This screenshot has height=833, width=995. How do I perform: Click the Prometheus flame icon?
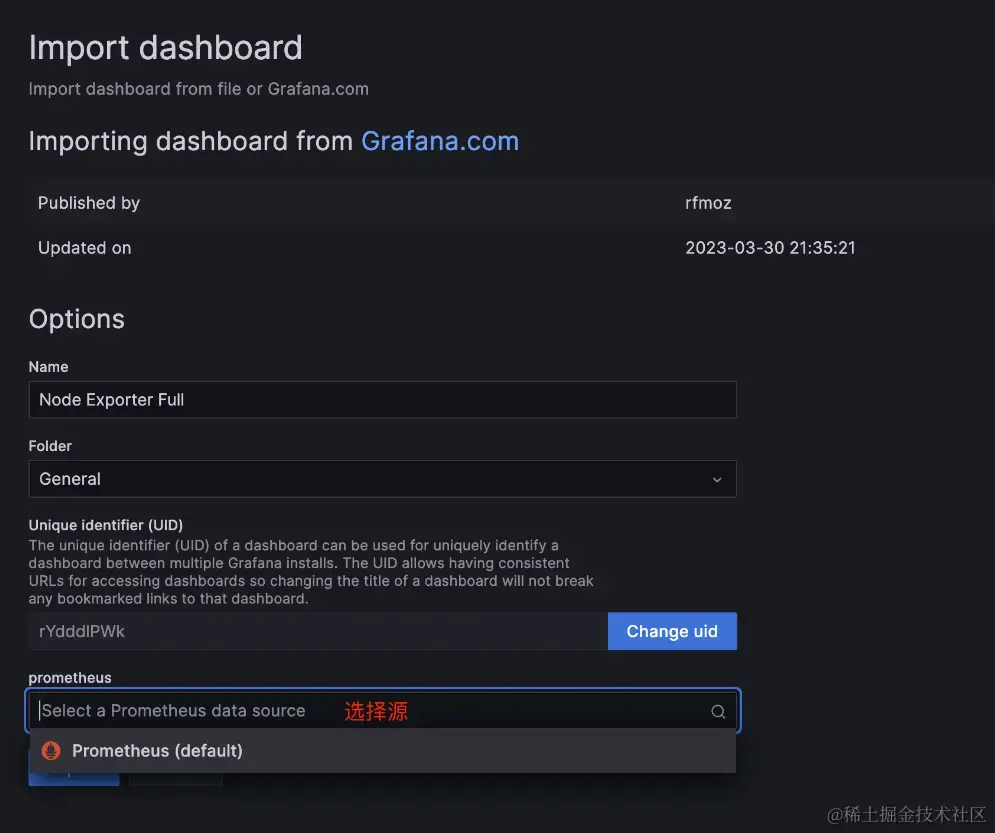pyautogui.click(x=51, y=751)
